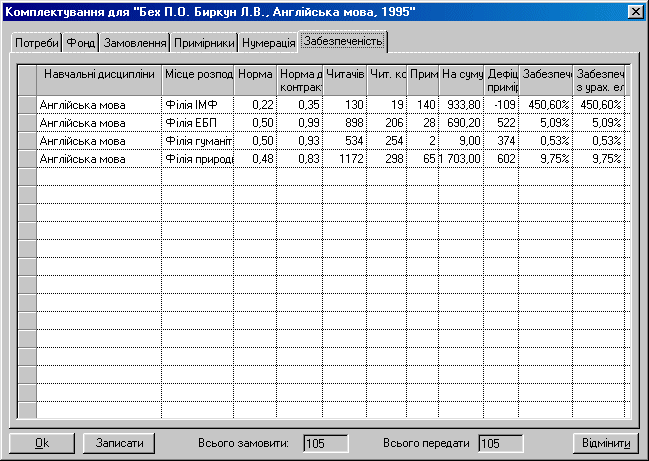Click the Норма column header
This screenshot has height=461, width=649.
coord(255,80)
